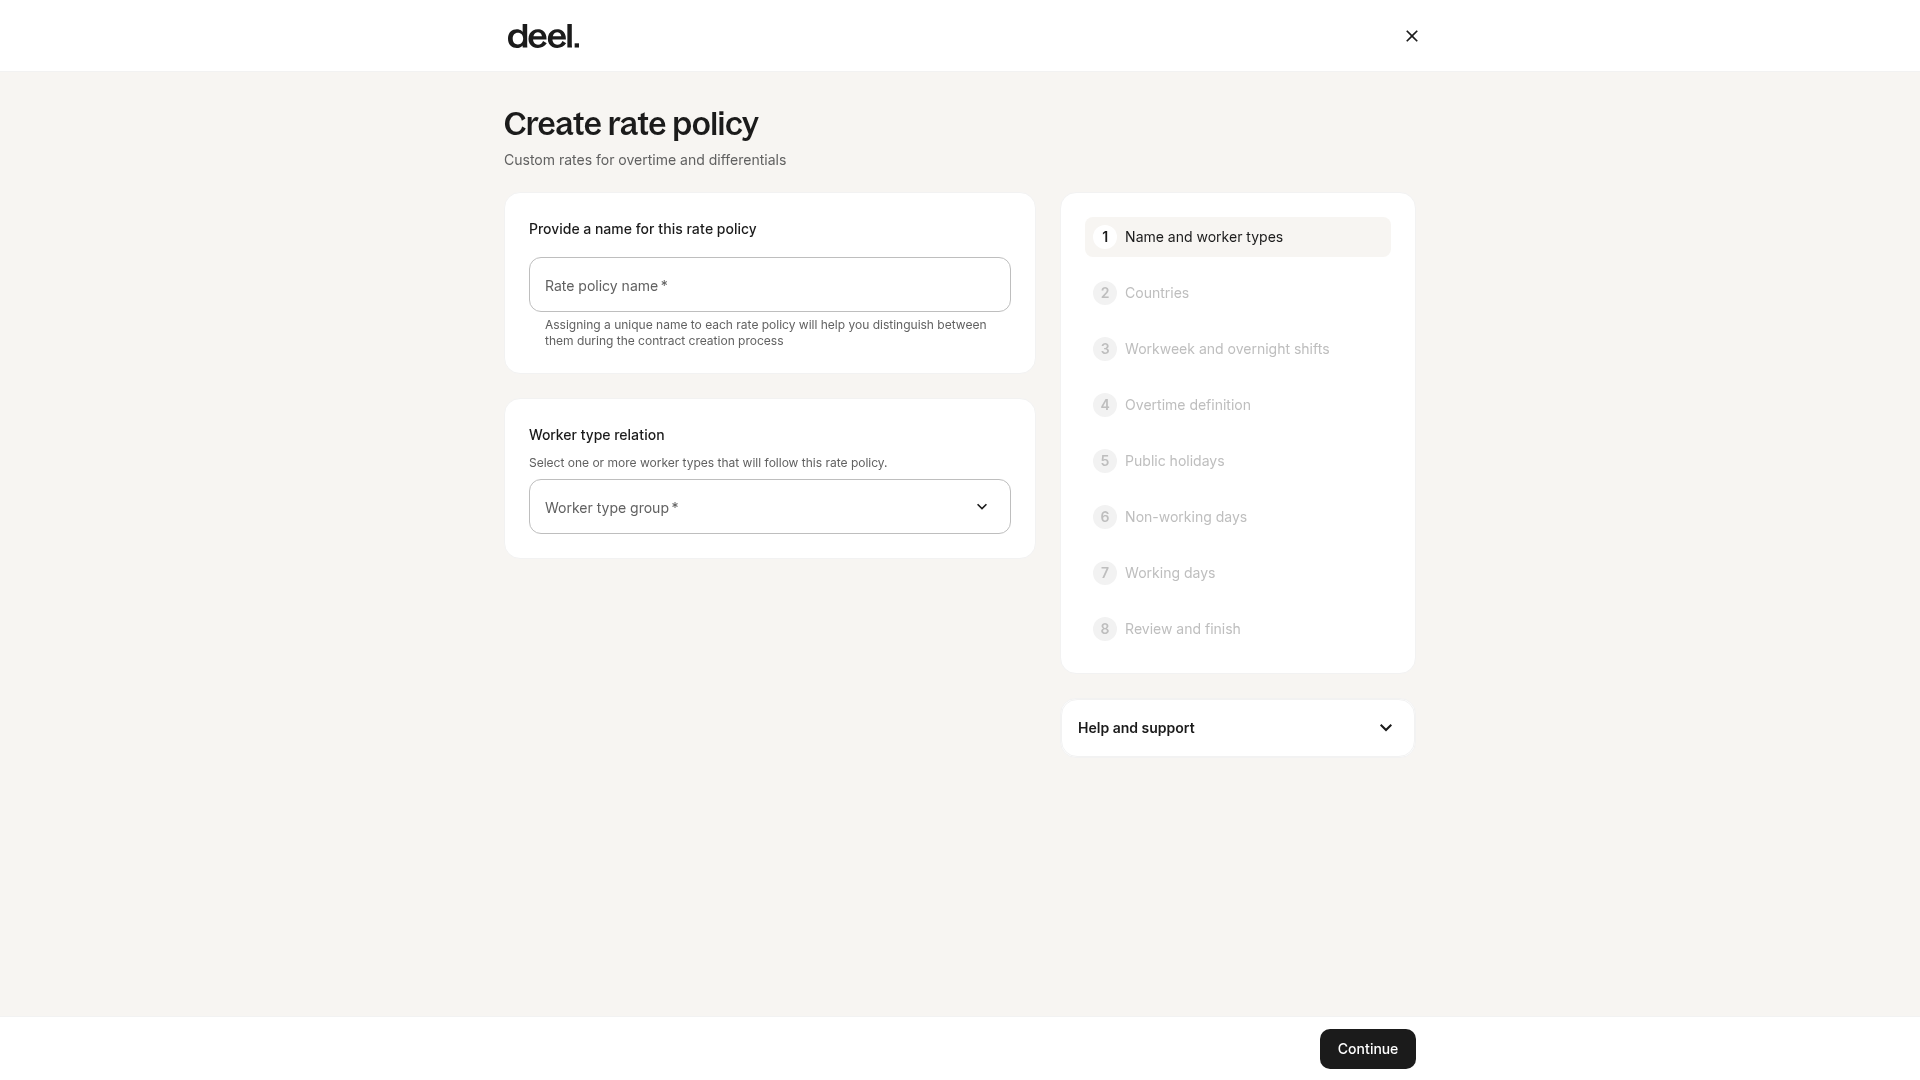Image resolution: width=1920 pixels, height=1080 pixels.
Task: Select Overtime definition step
Action: [1237, 405]
